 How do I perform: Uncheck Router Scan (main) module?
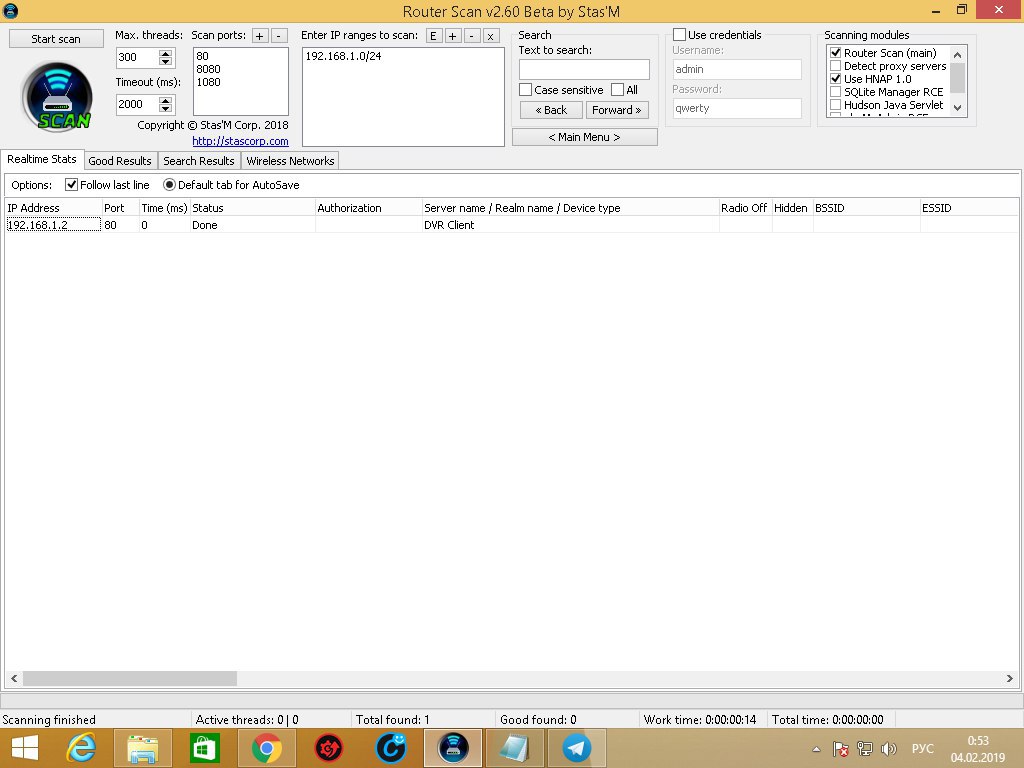[835, 53]
